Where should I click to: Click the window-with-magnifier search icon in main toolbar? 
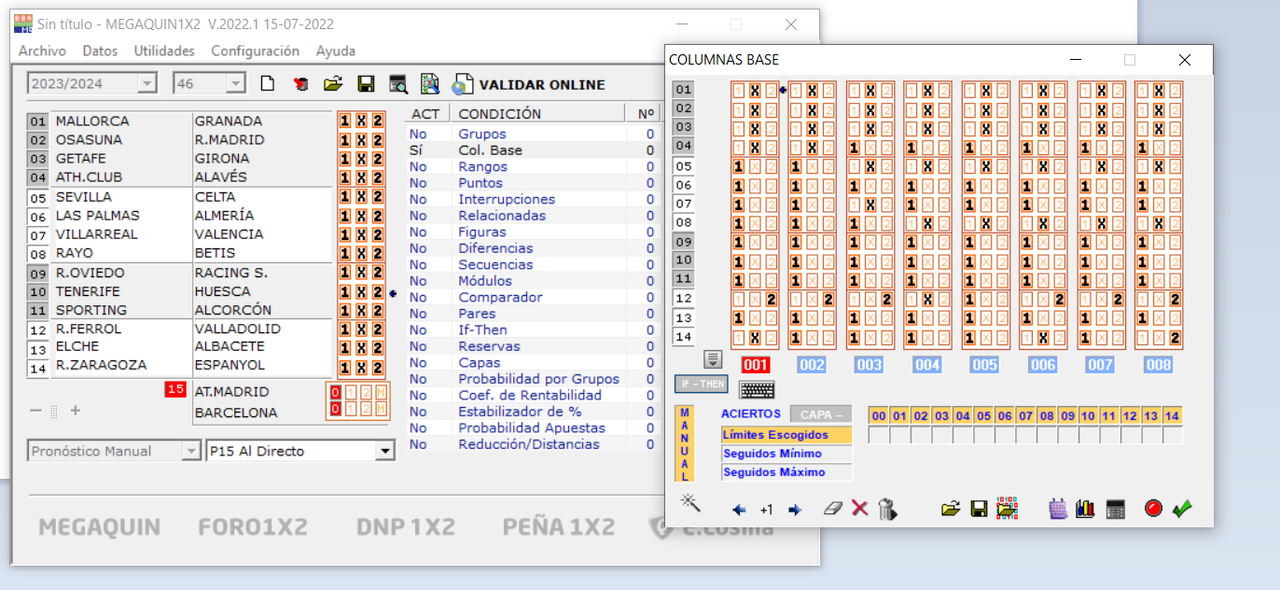coord(398,84)
